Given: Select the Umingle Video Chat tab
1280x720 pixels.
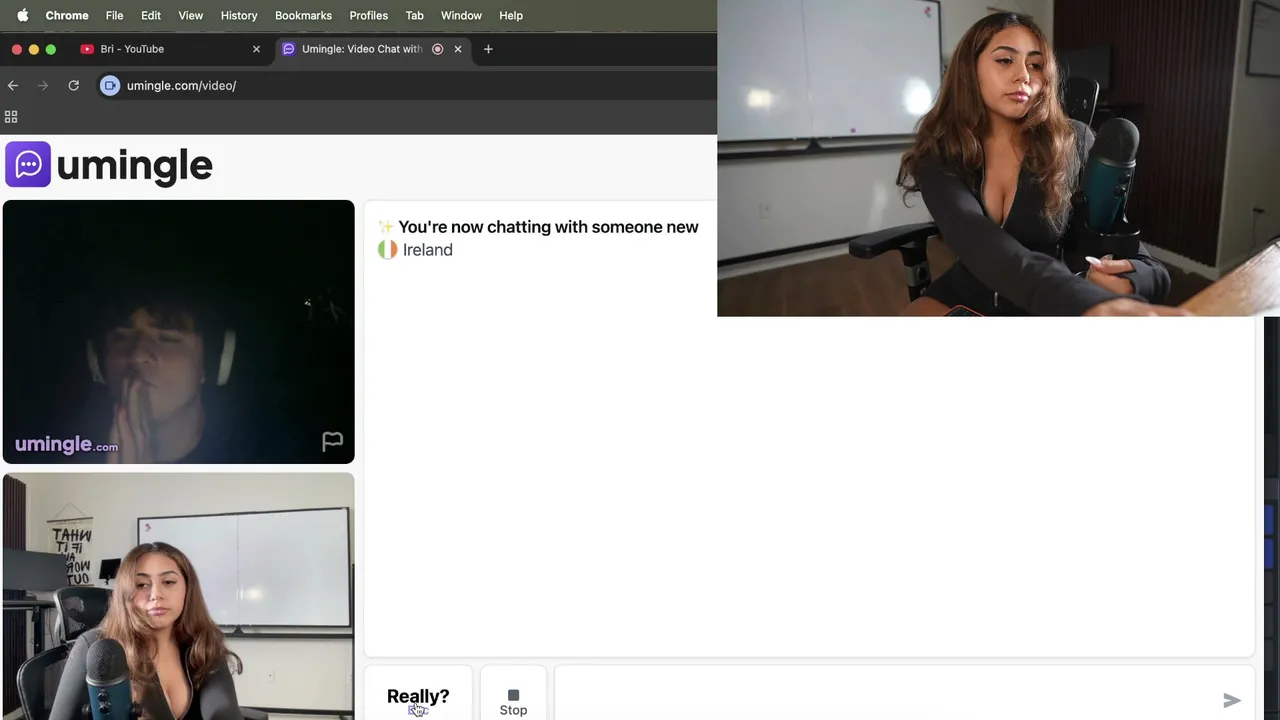Looking at the screenshot, I should 372,49.
